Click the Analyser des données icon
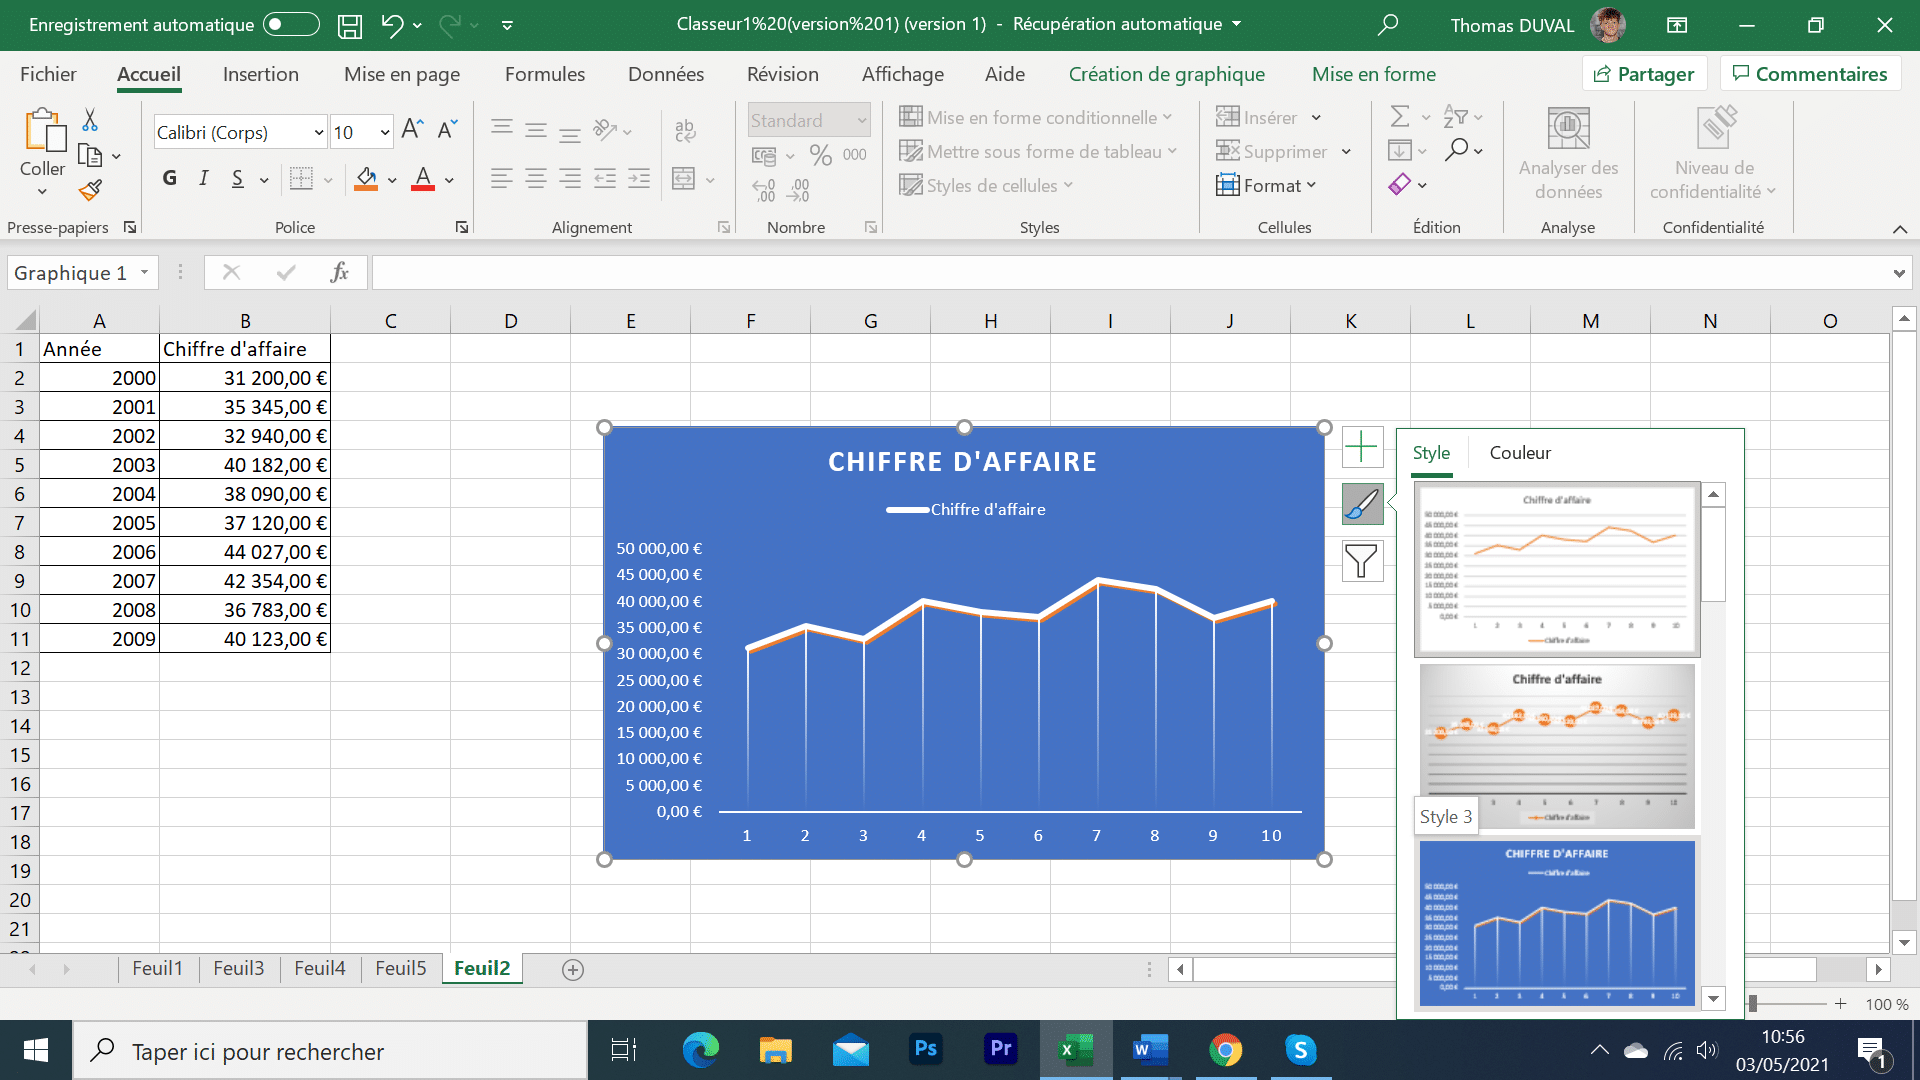 click(1568, 128)
